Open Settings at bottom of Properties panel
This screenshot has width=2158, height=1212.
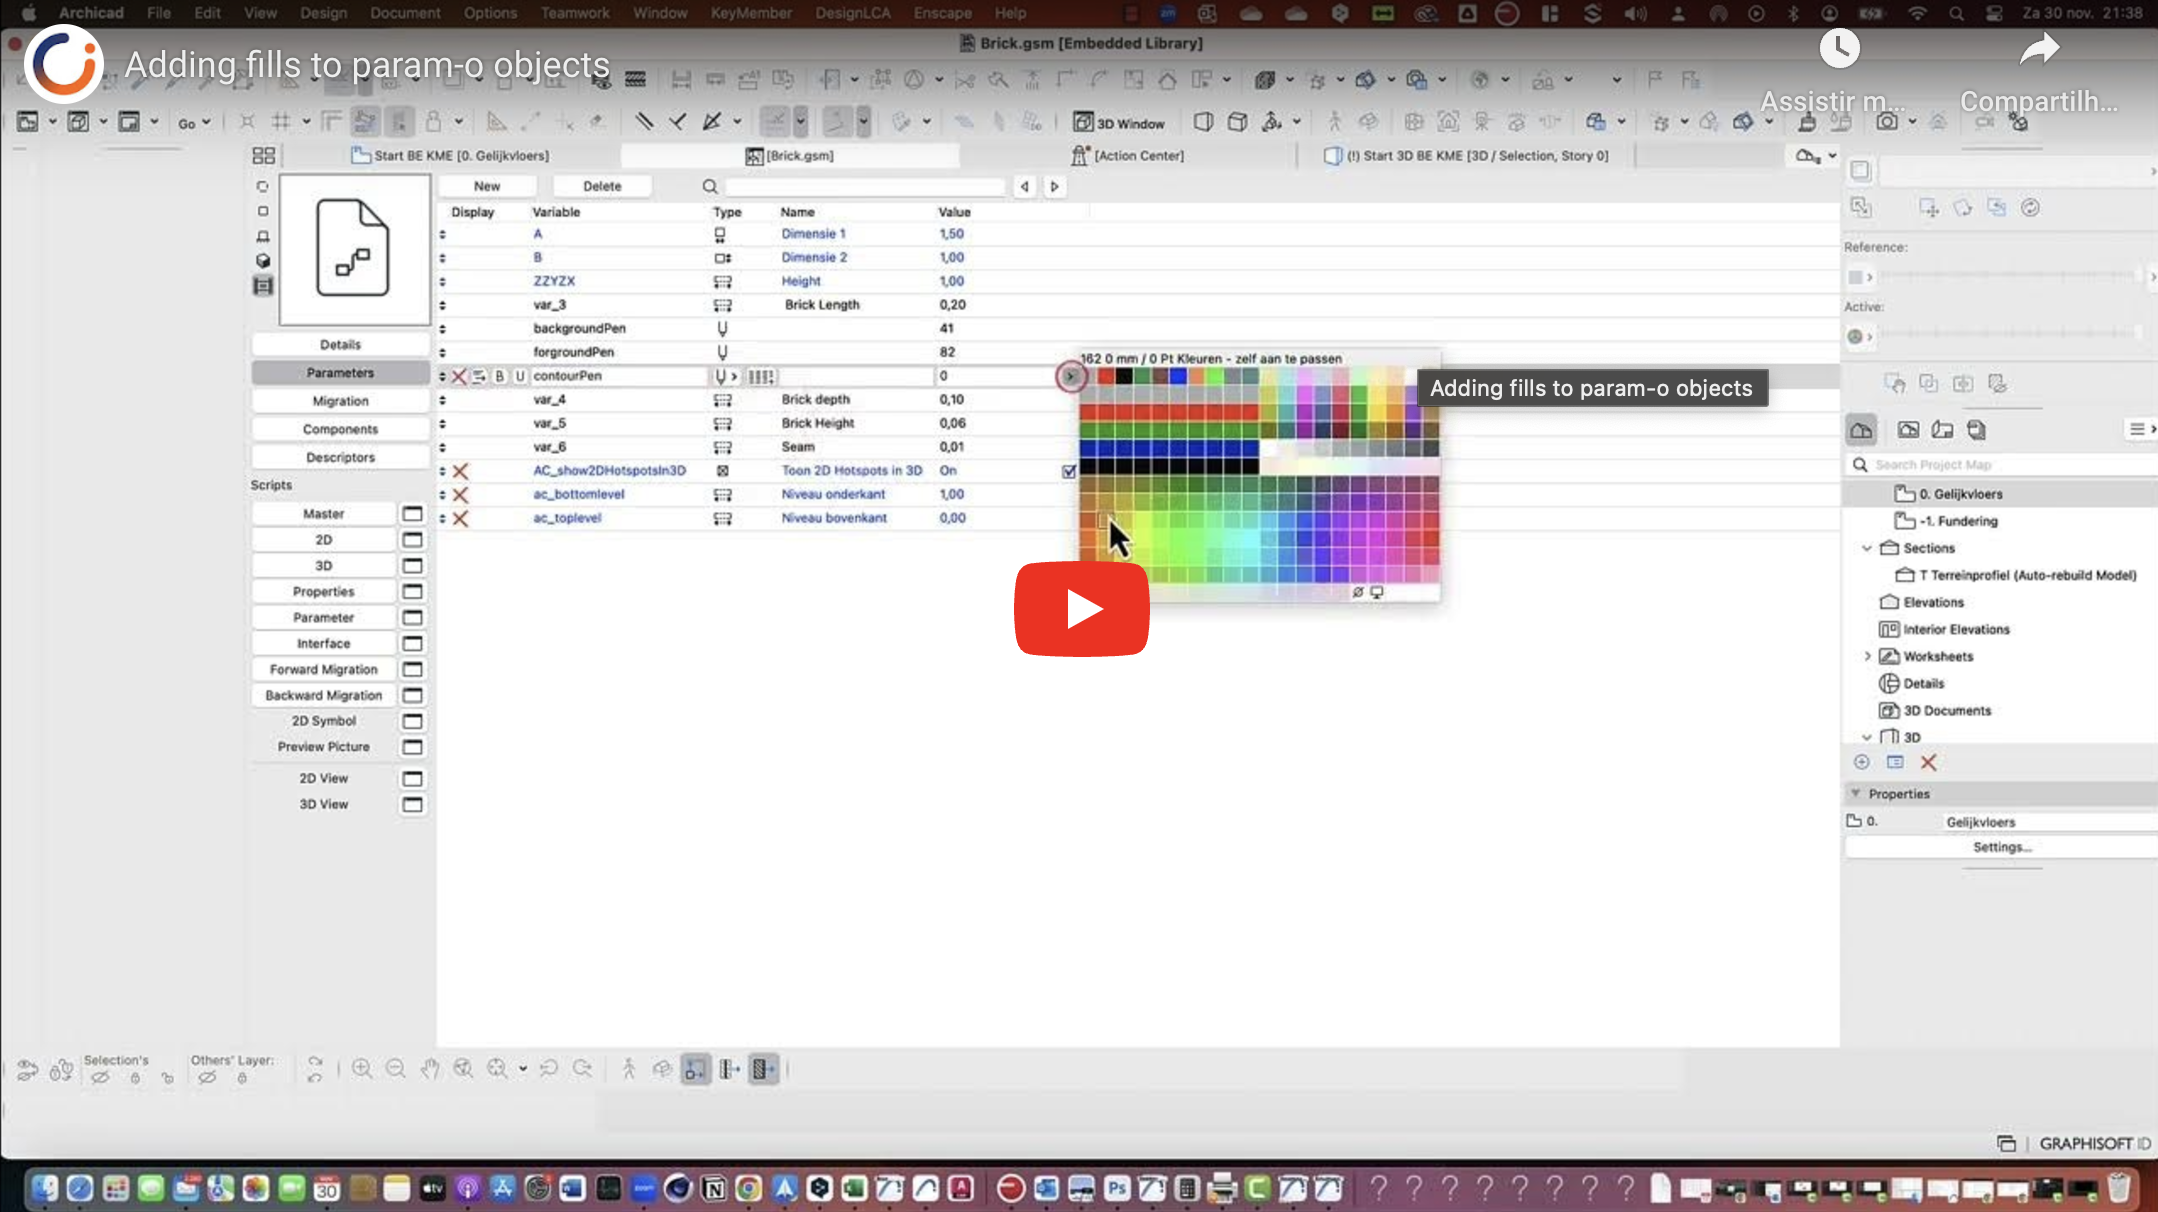point(2002,846)
